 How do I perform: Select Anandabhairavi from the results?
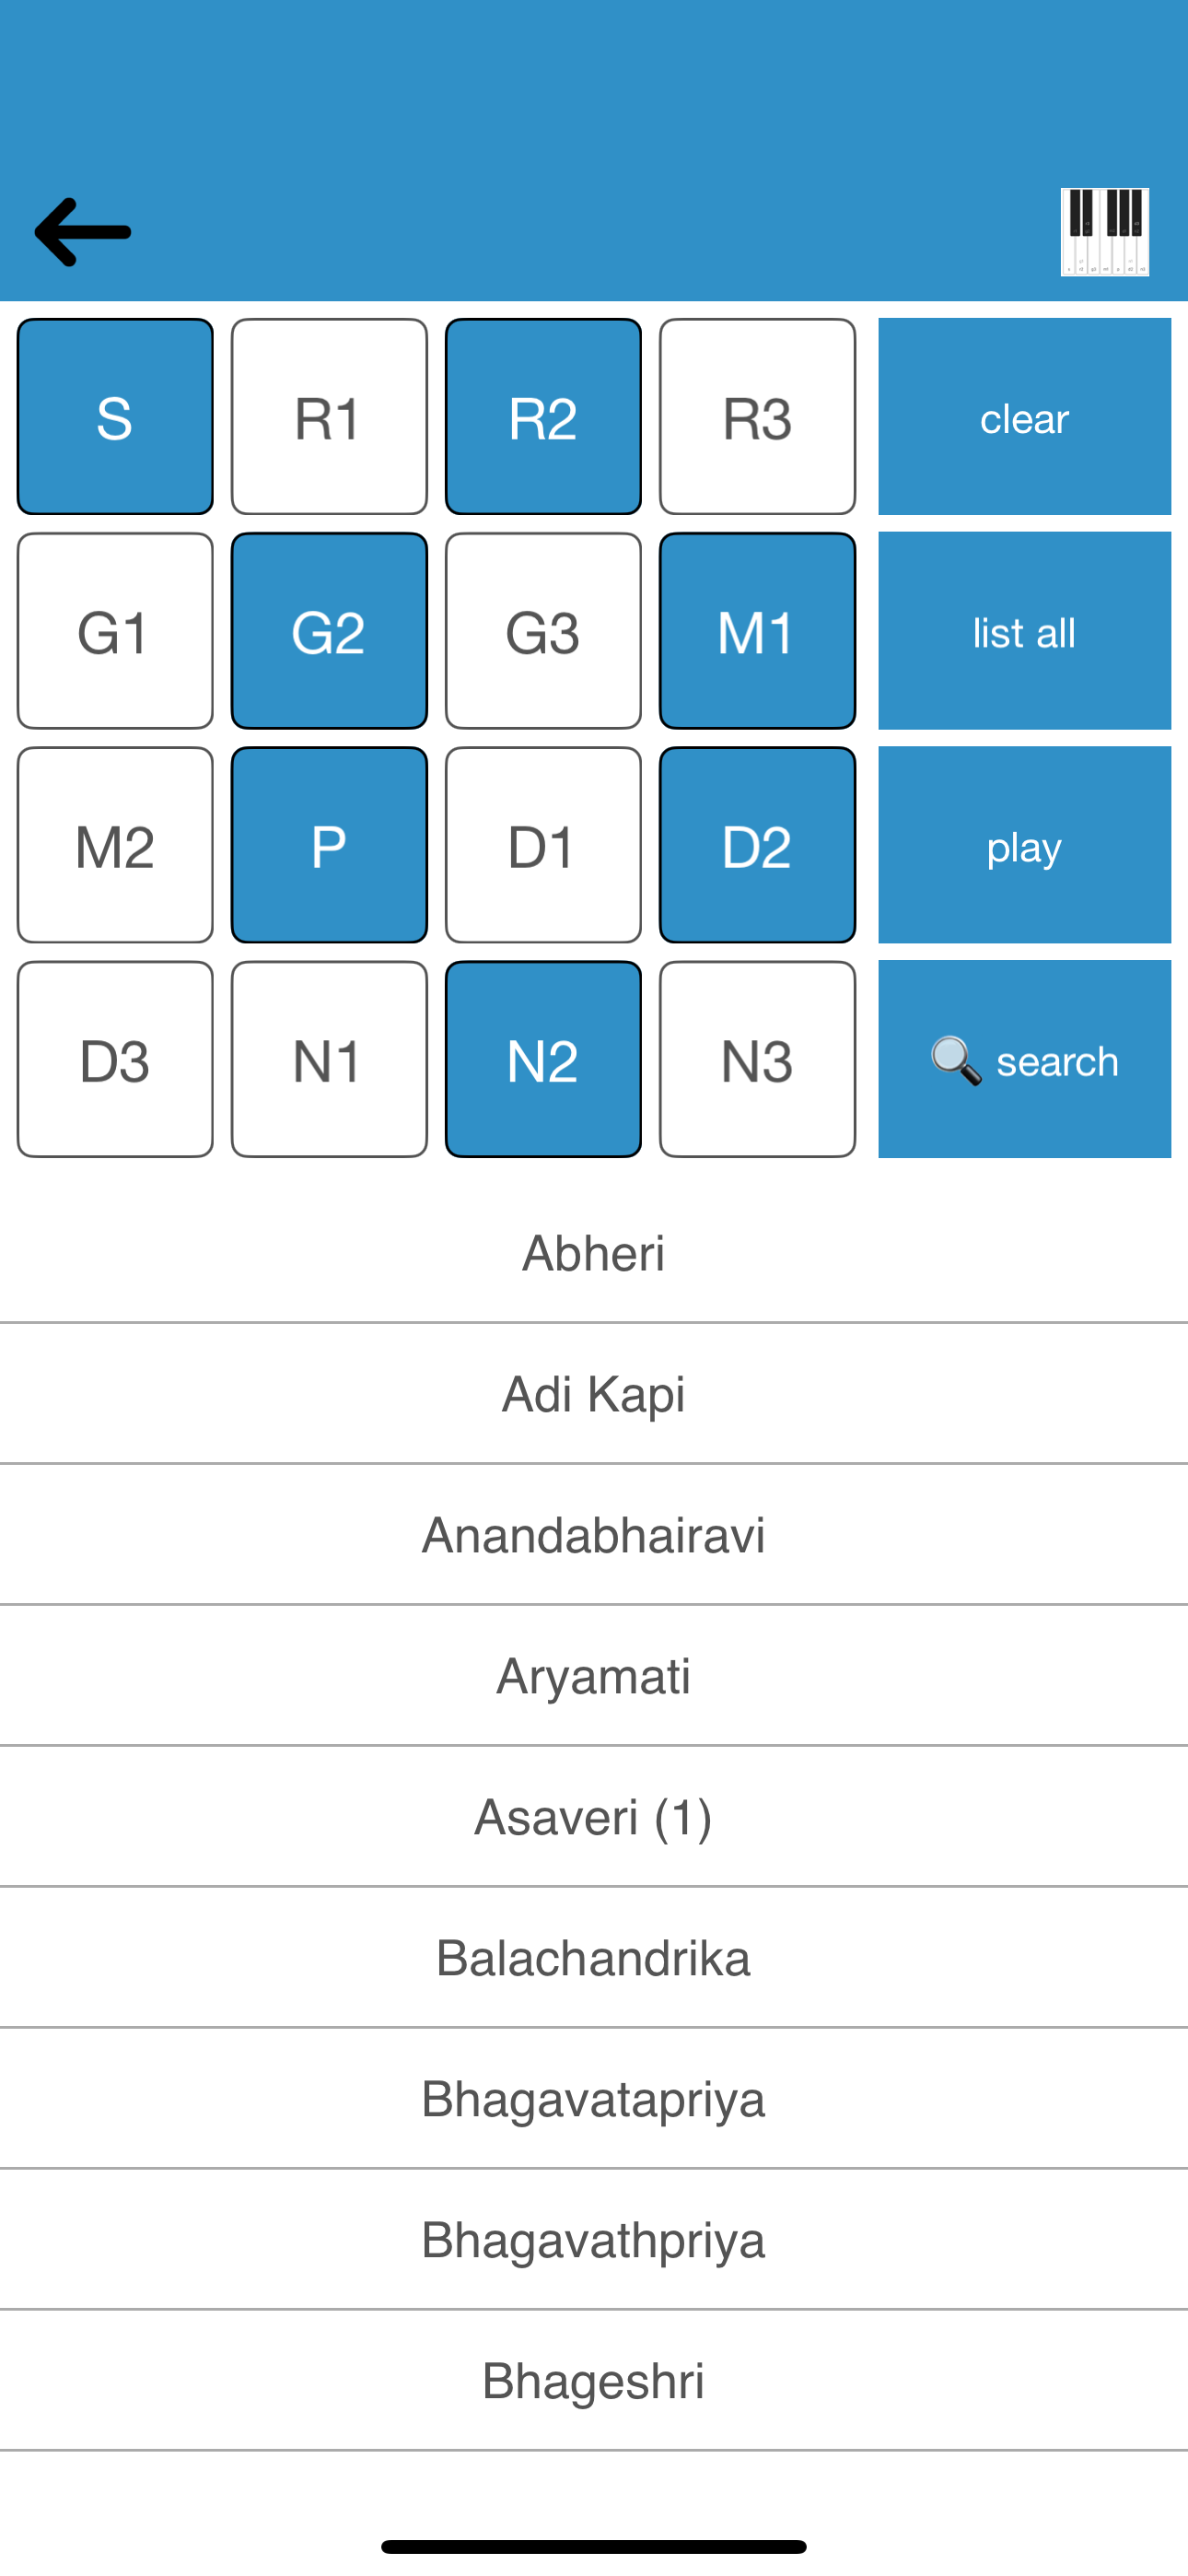[x=594, y=1535]
